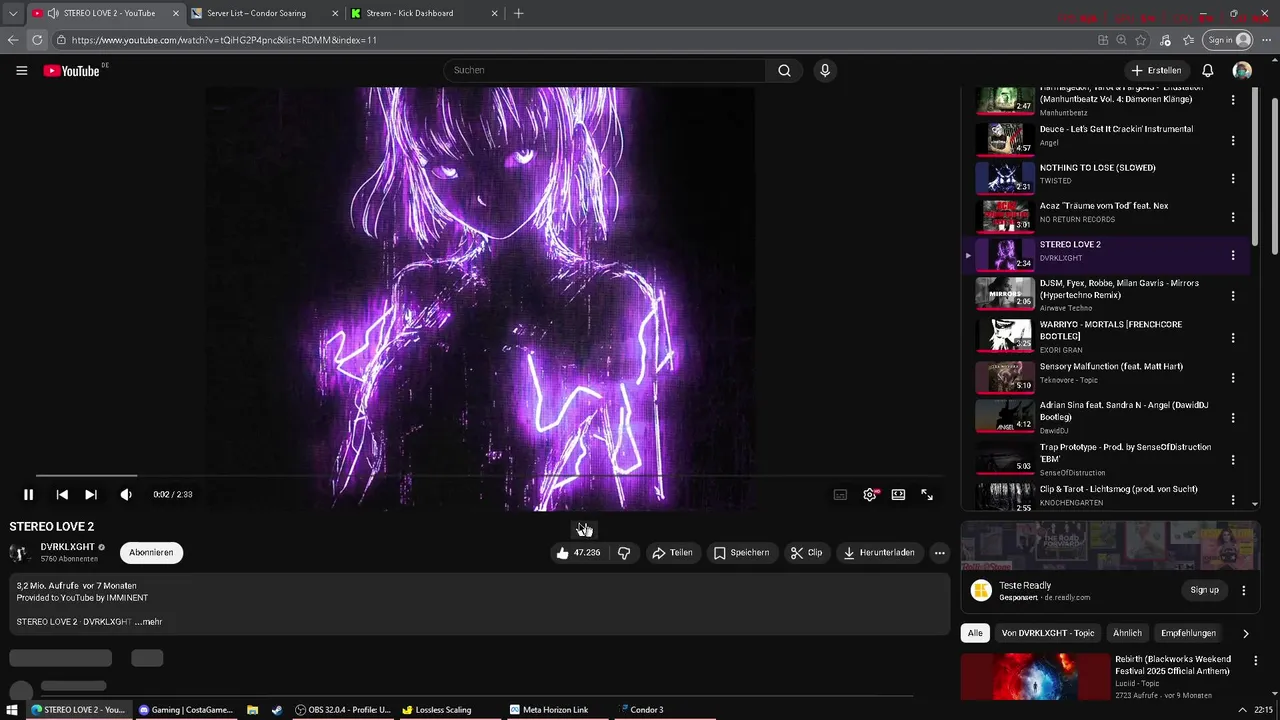This screenshot has height=720, width=1280.
Task: Open Readly ad options menu
Action: click(1244, 590)
